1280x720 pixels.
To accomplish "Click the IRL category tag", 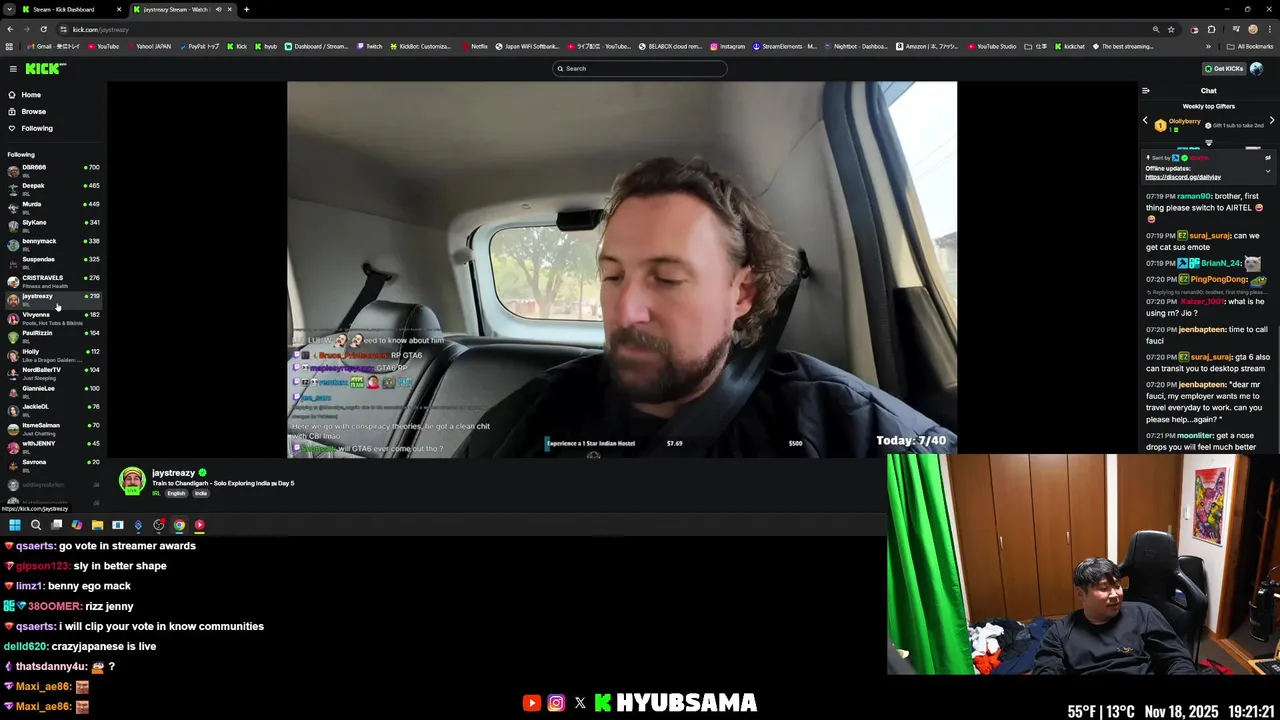I will click(x=156, y=494).
